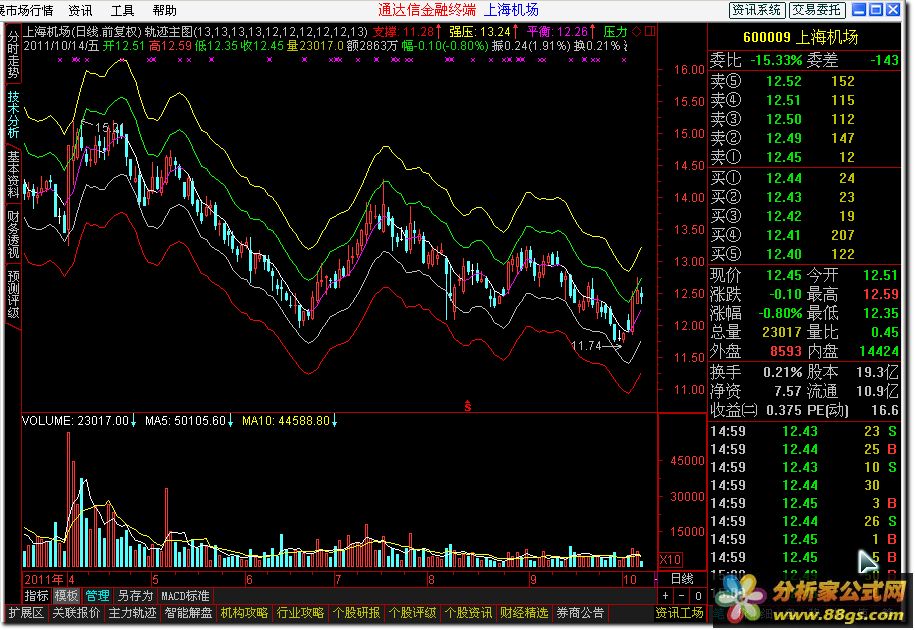Open the 智能解盘 bottom tab
This screenshot has height=630, width=915.
point(188,613)
